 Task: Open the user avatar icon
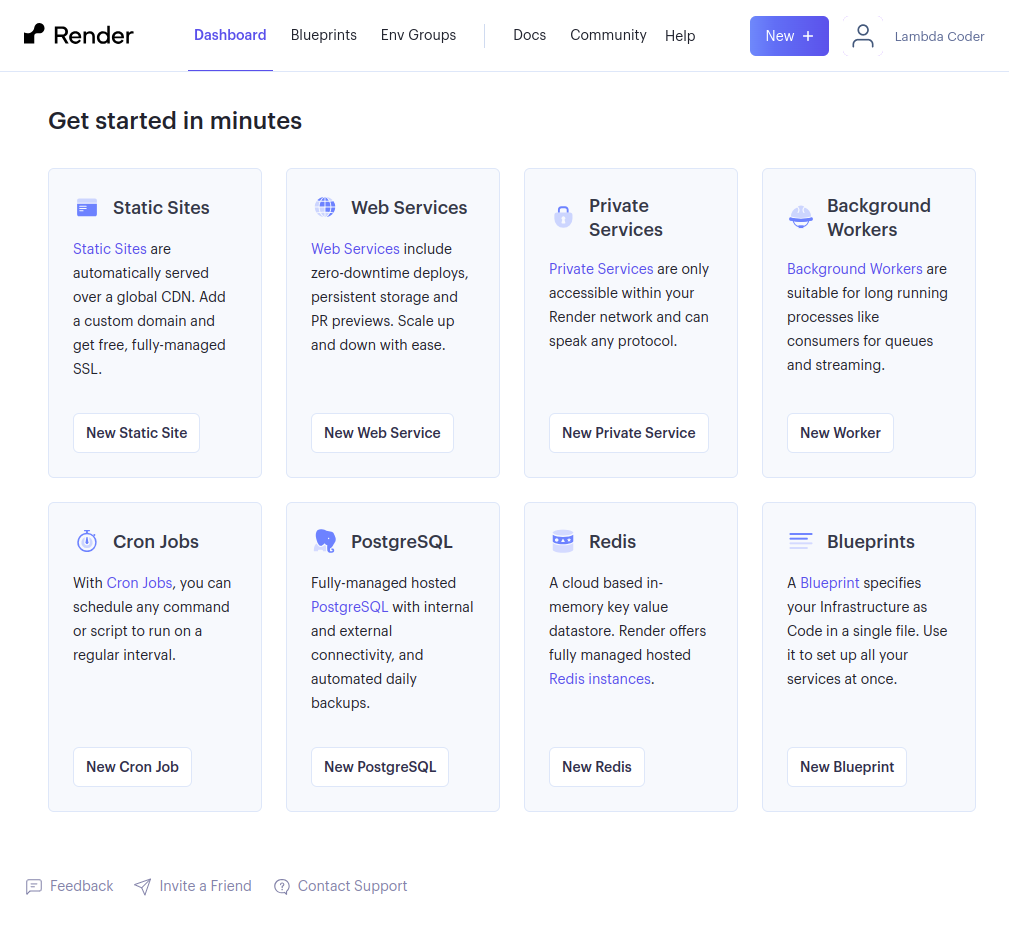(x=862, y=36)
